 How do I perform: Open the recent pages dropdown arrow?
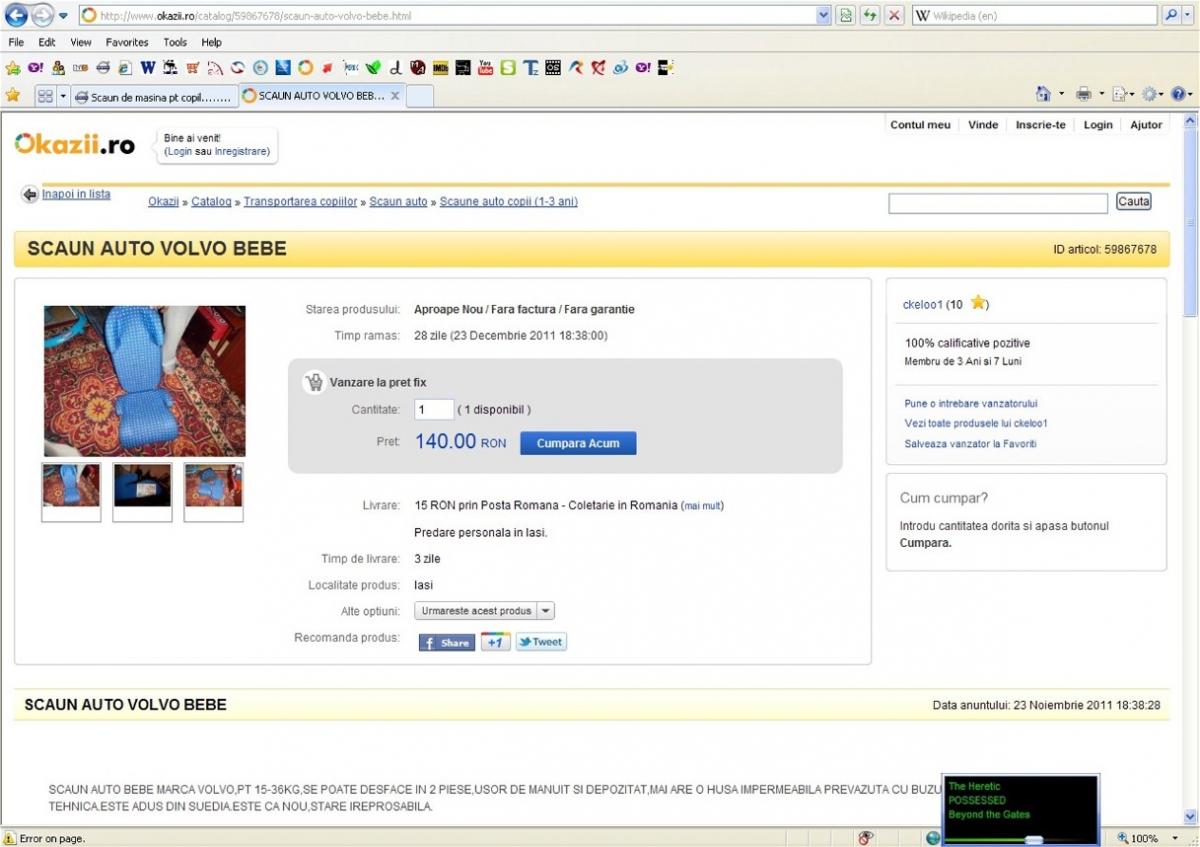point(62,16)
